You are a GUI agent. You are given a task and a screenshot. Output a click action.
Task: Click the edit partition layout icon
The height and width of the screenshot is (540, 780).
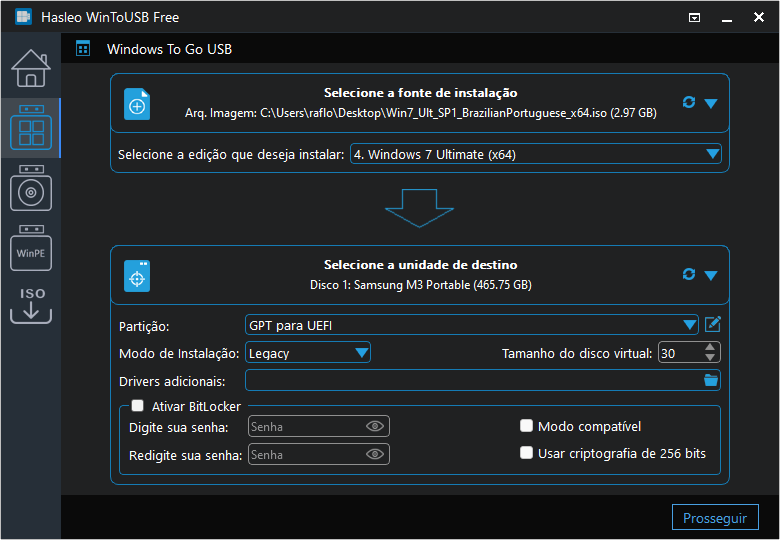coord(713,324)
